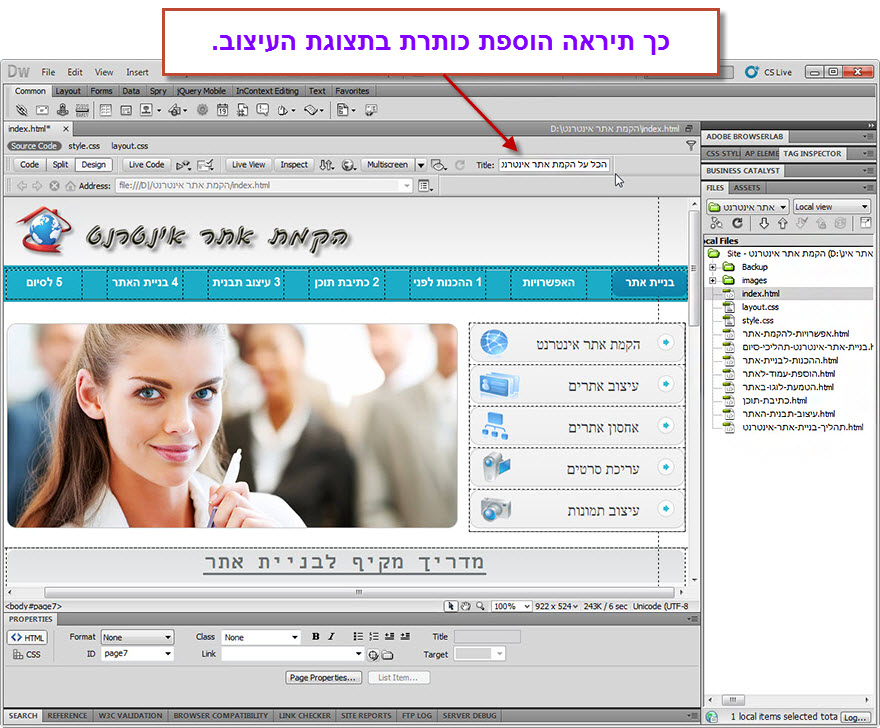Viewport: 880px width, 728px height.
Task: Select the Insert Hyperlink icon
Action: tap(20, 110)
